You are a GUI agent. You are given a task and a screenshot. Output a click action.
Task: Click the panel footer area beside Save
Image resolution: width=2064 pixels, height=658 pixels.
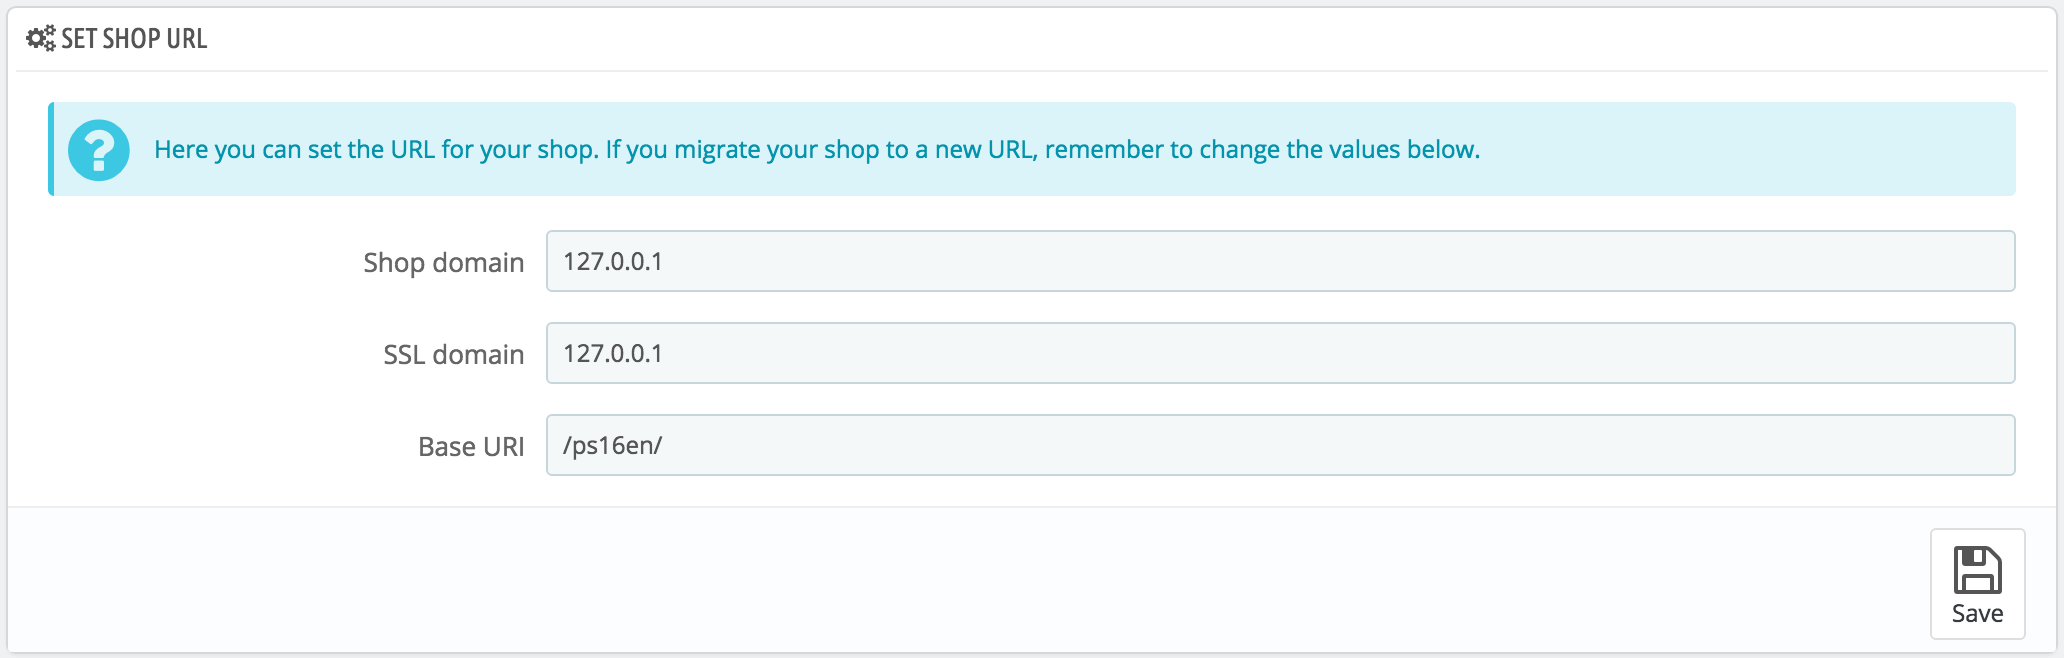tap(960, 580)
